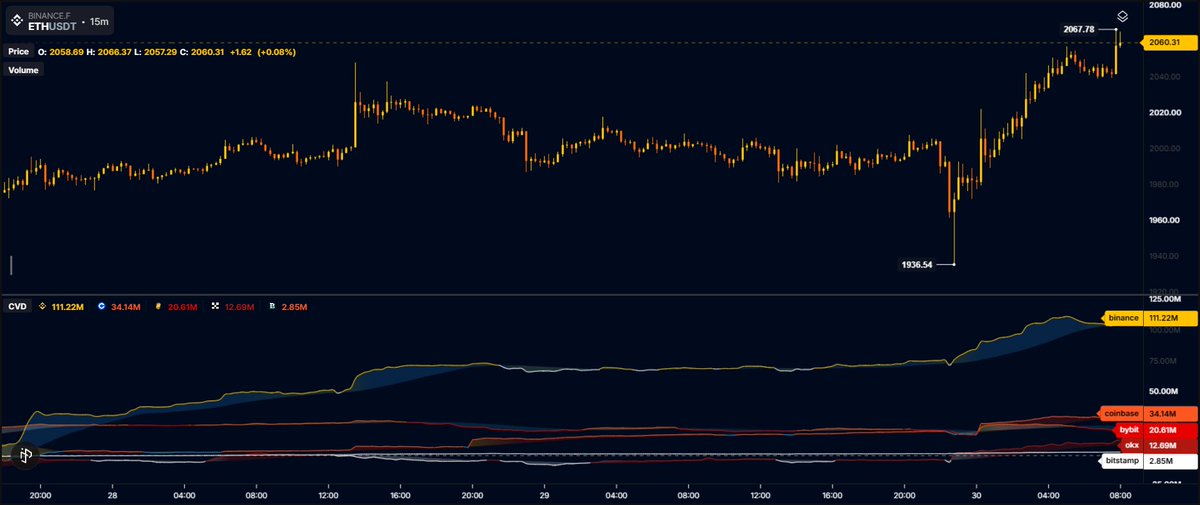Click the 28 date label on the time axis
Screen dimensions: 1200x505
[x=112, y=494]
